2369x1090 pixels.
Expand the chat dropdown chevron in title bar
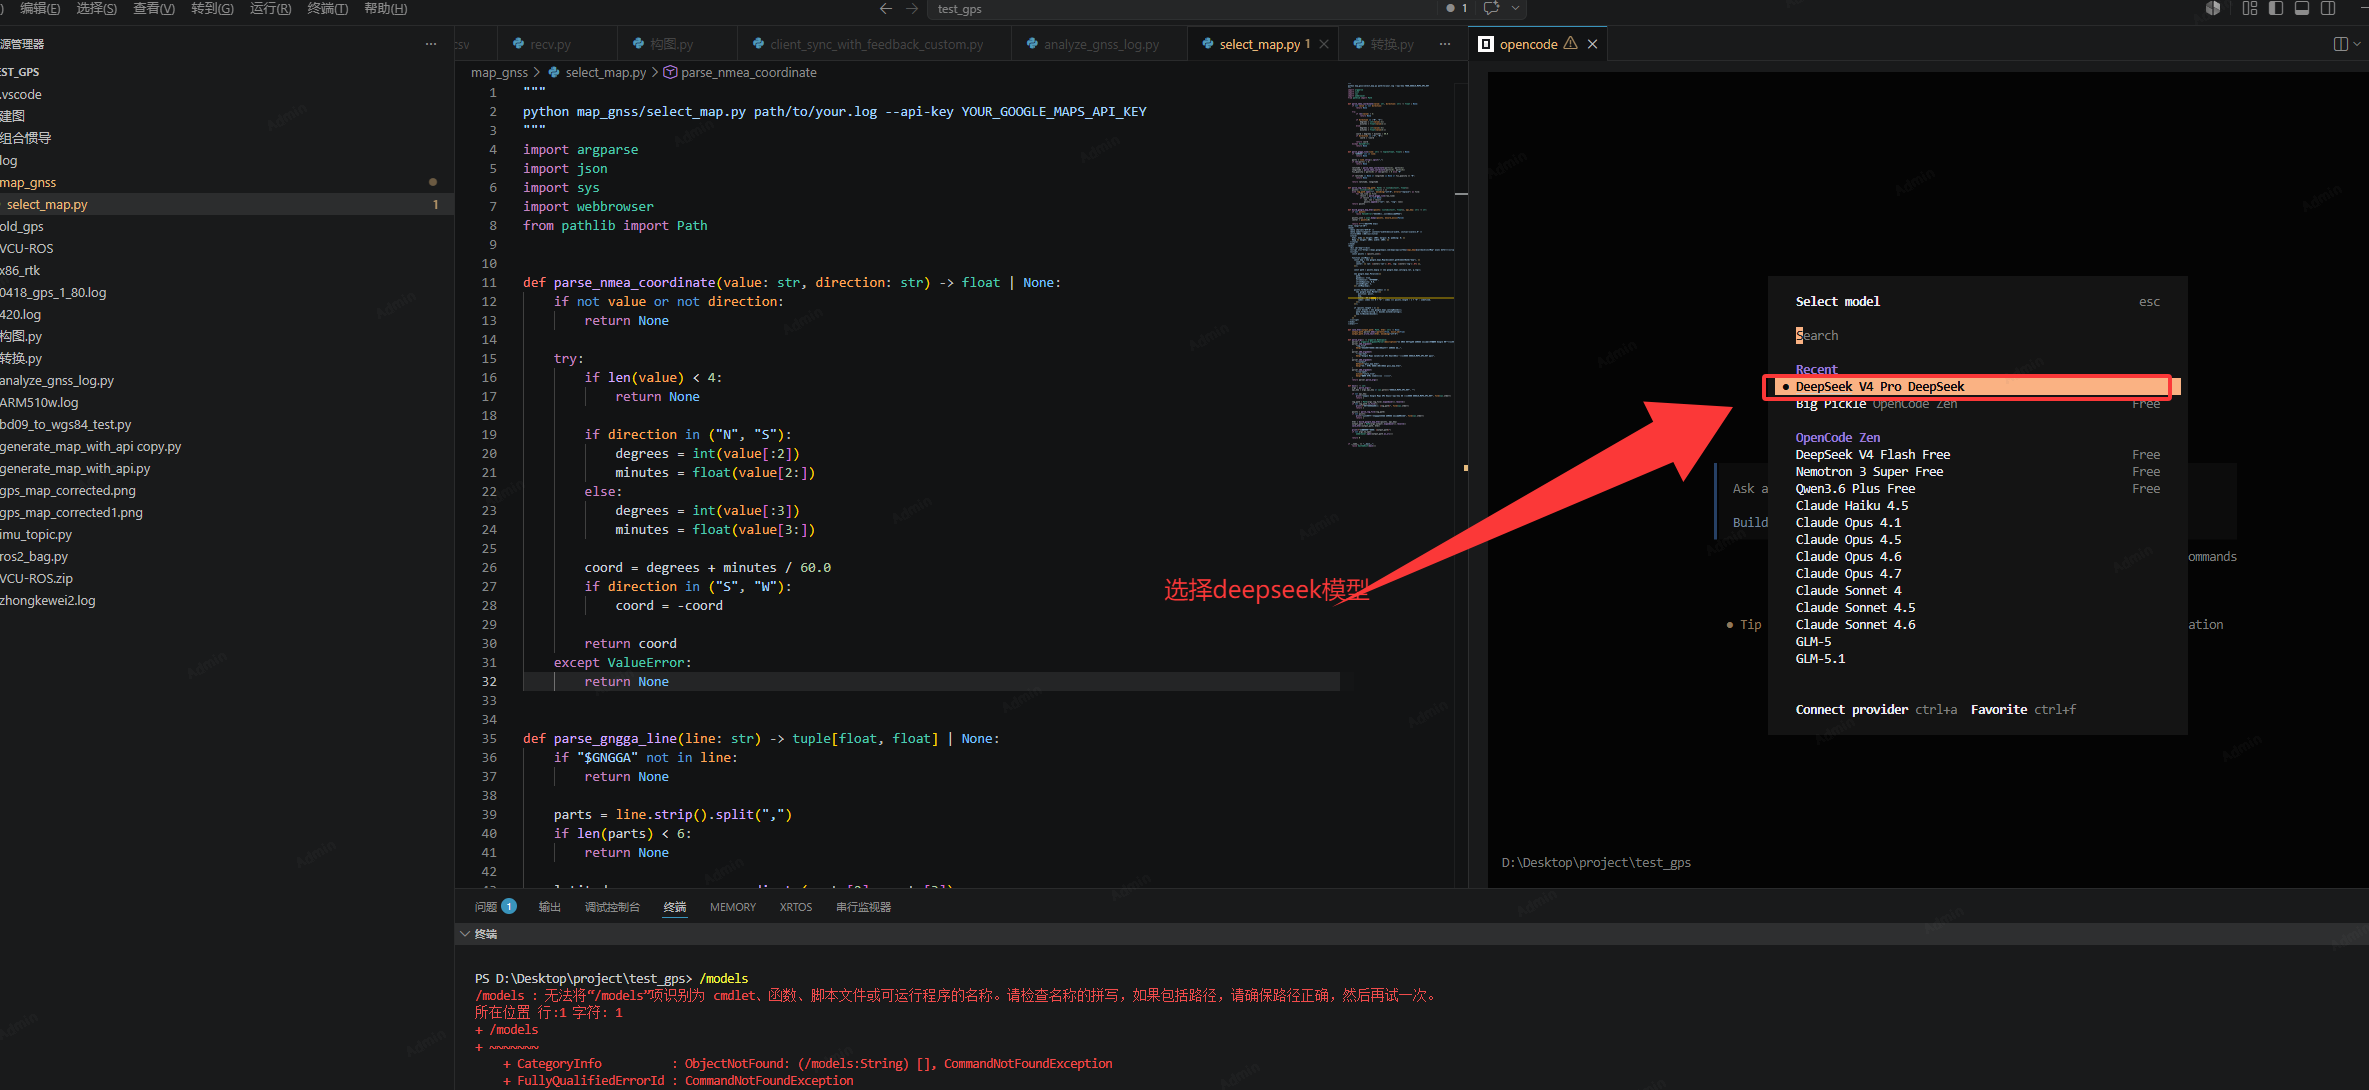coord(1516,8)
